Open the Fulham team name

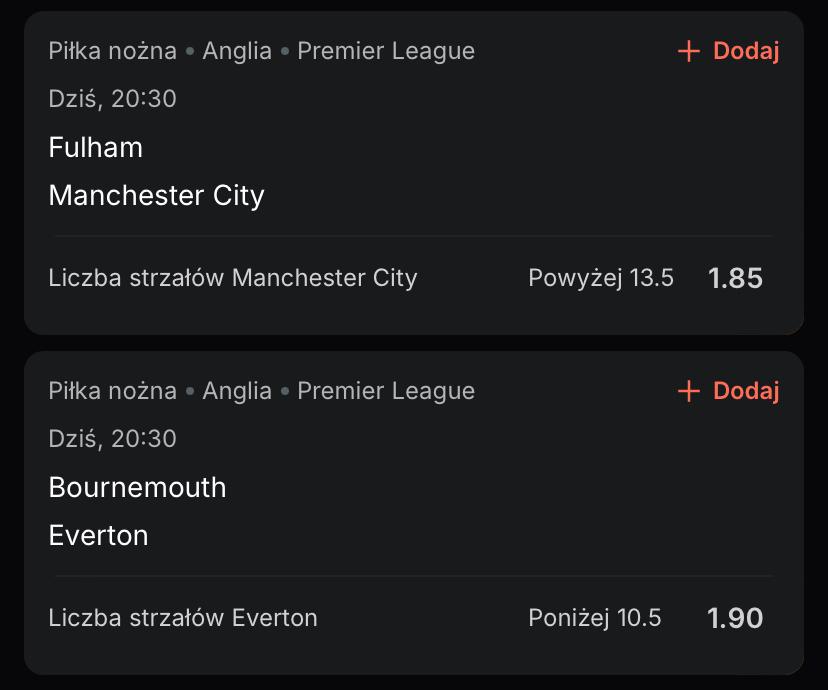tap(96, 148)
